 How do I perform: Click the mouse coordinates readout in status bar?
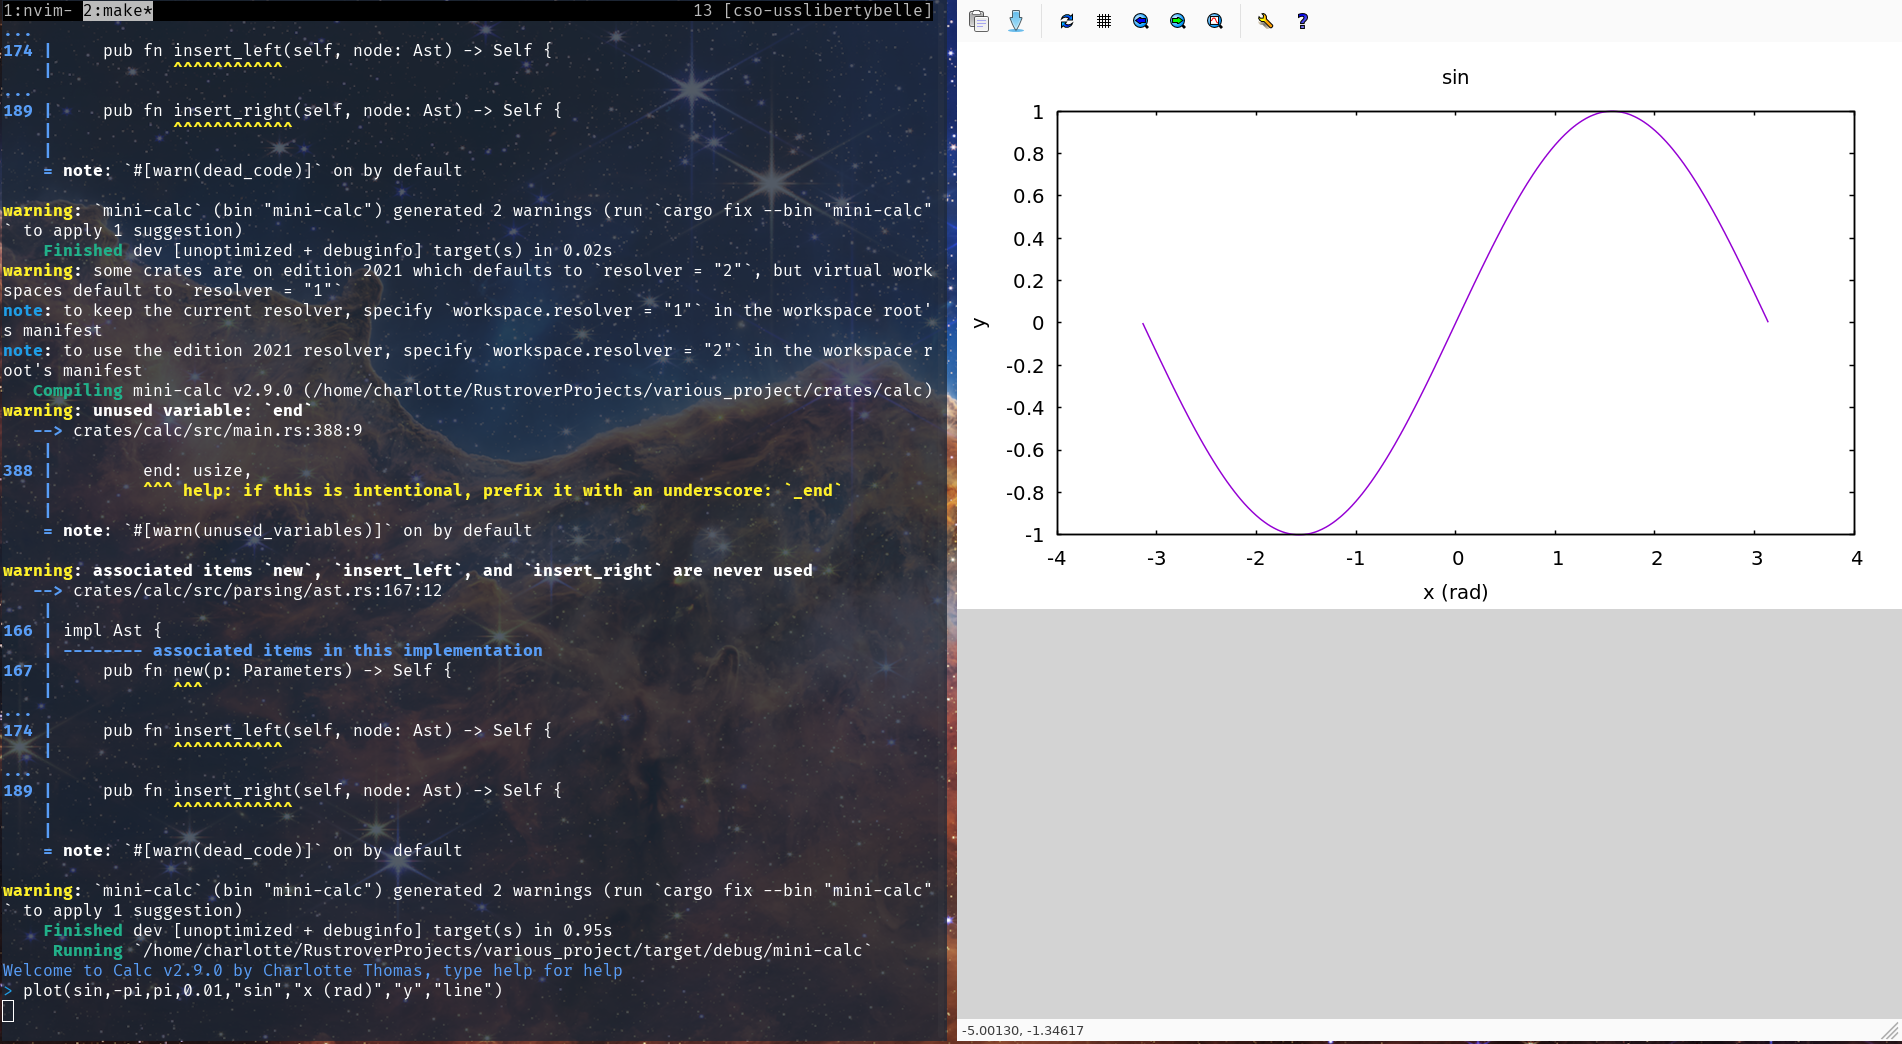[x=1022, y=1031]
